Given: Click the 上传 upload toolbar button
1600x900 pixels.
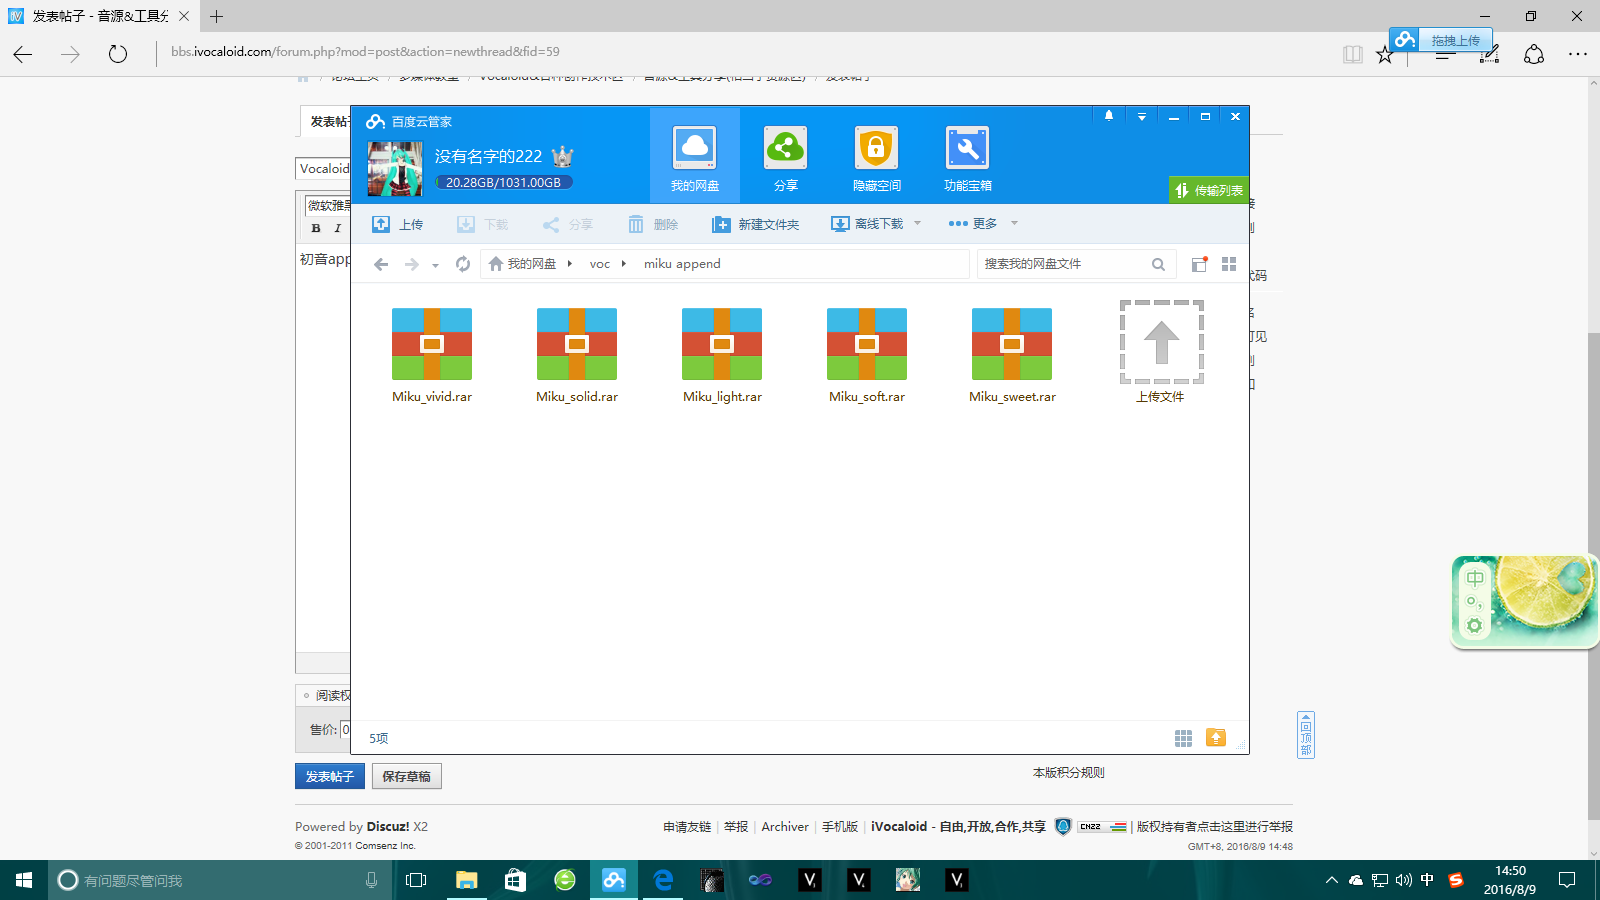Looking at the screenshot, I should coord(397,224).
